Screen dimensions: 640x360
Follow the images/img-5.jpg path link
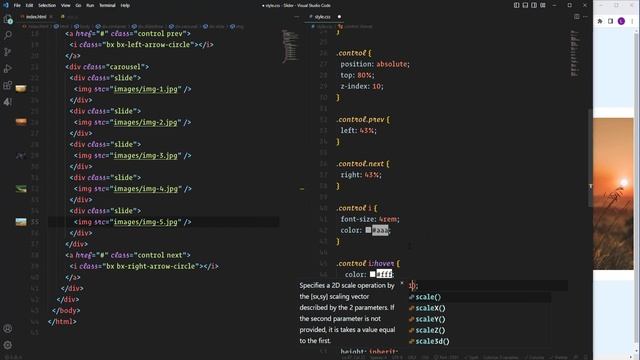pyautogui.click(x=146, y=222)
